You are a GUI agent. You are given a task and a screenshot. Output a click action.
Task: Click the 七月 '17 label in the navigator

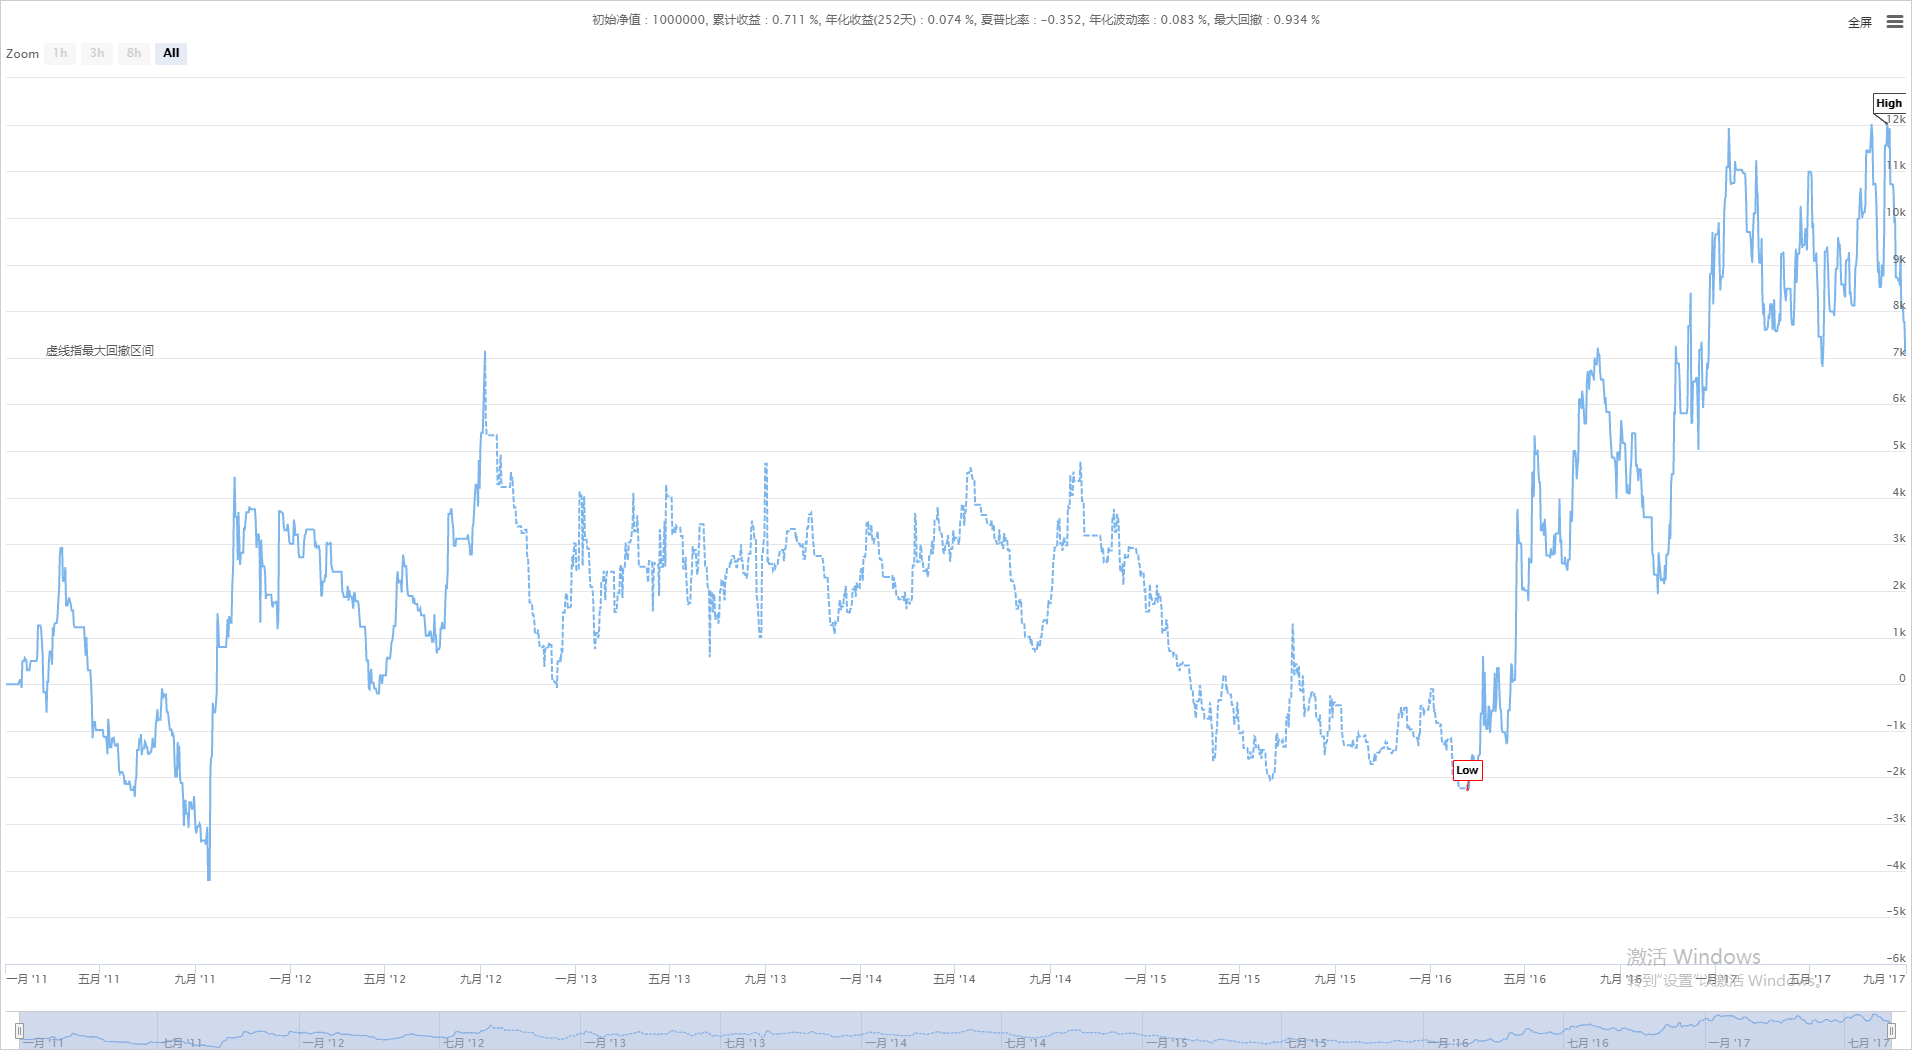1869,1043
